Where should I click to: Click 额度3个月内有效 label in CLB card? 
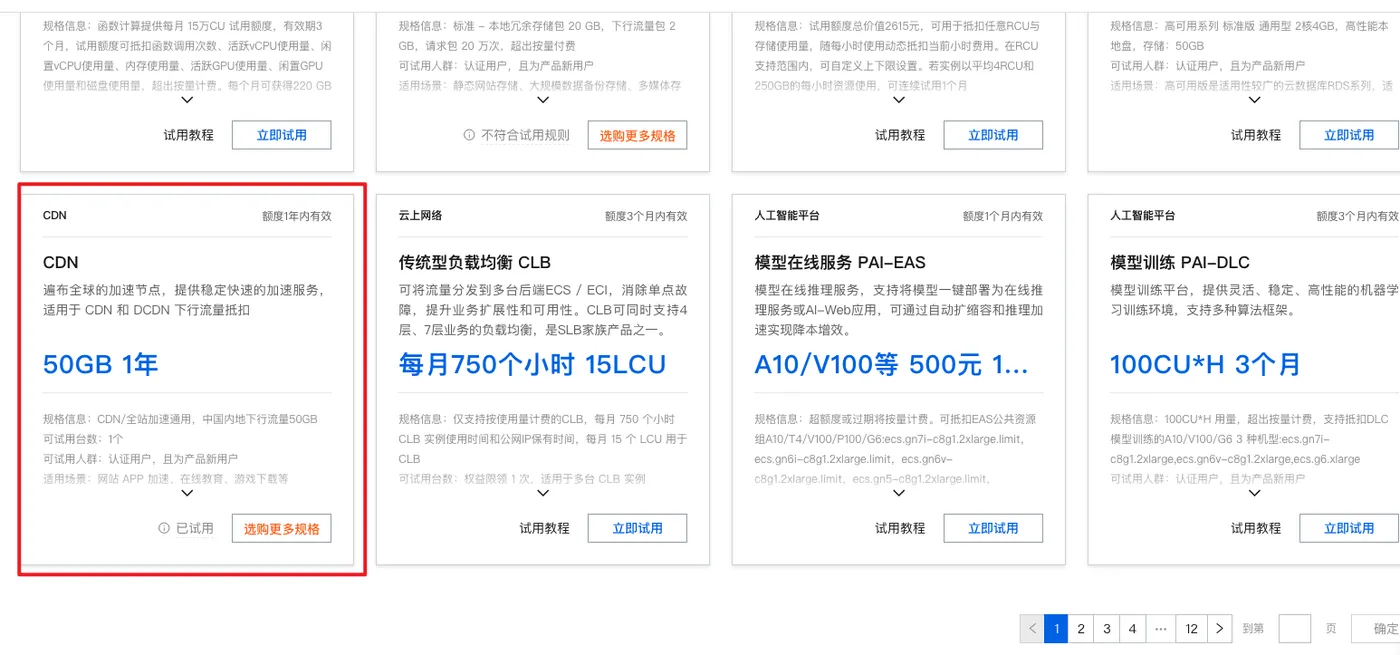646,216
